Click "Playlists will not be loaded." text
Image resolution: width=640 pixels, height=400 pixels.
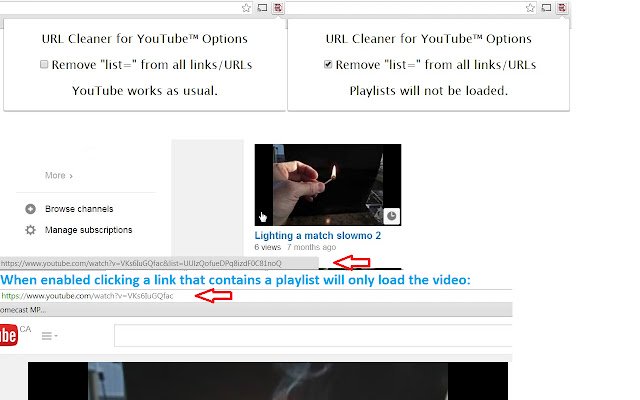429,91
